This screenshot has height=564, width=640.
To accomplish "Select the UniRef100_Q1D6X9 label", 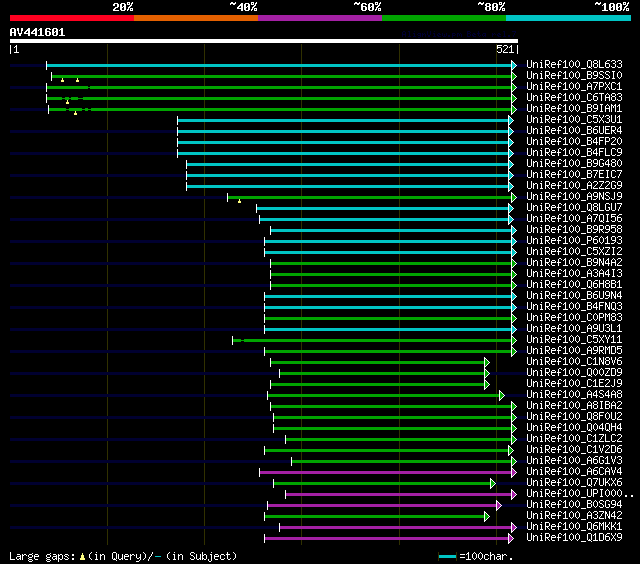I will [574, 538].
